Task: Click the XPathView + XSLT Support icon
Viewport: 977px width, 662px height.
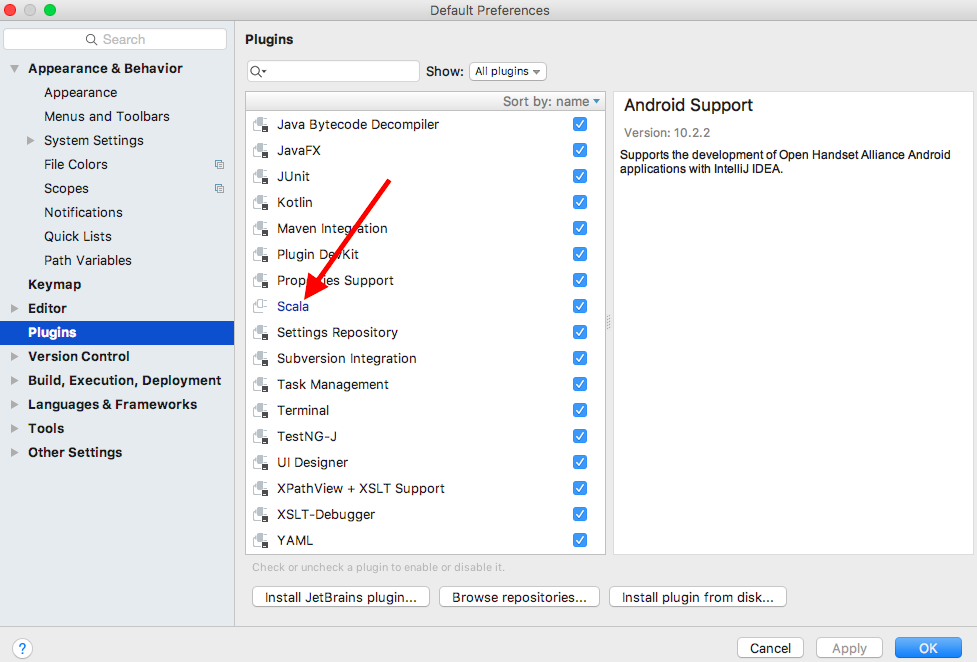Action: 260,488
